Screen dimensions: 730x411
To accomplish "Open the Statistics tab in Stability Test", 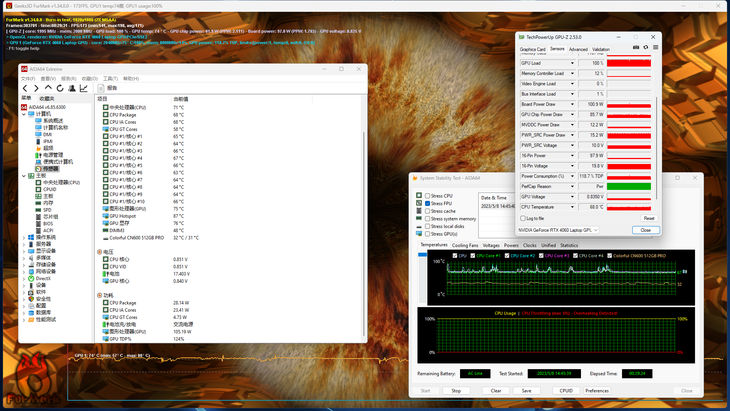I will pyautogui.click(x=569, y=245).
